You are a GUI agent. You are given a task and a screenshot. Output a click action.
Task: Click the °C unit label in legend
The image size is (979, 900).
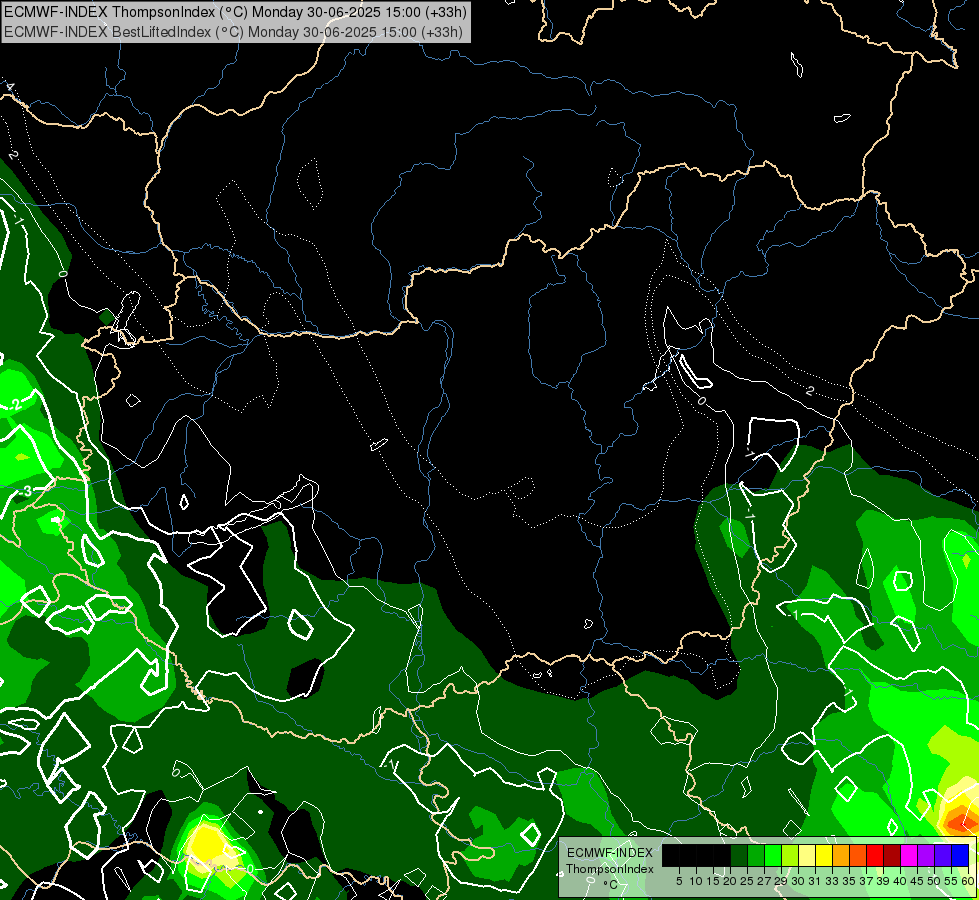pyautogui.click(x=611, y=885)
